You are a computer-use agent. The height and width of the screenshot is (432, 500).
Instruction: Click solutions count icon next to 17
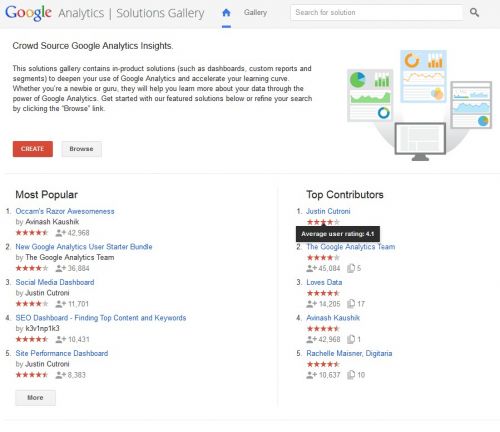coord(351,304)
